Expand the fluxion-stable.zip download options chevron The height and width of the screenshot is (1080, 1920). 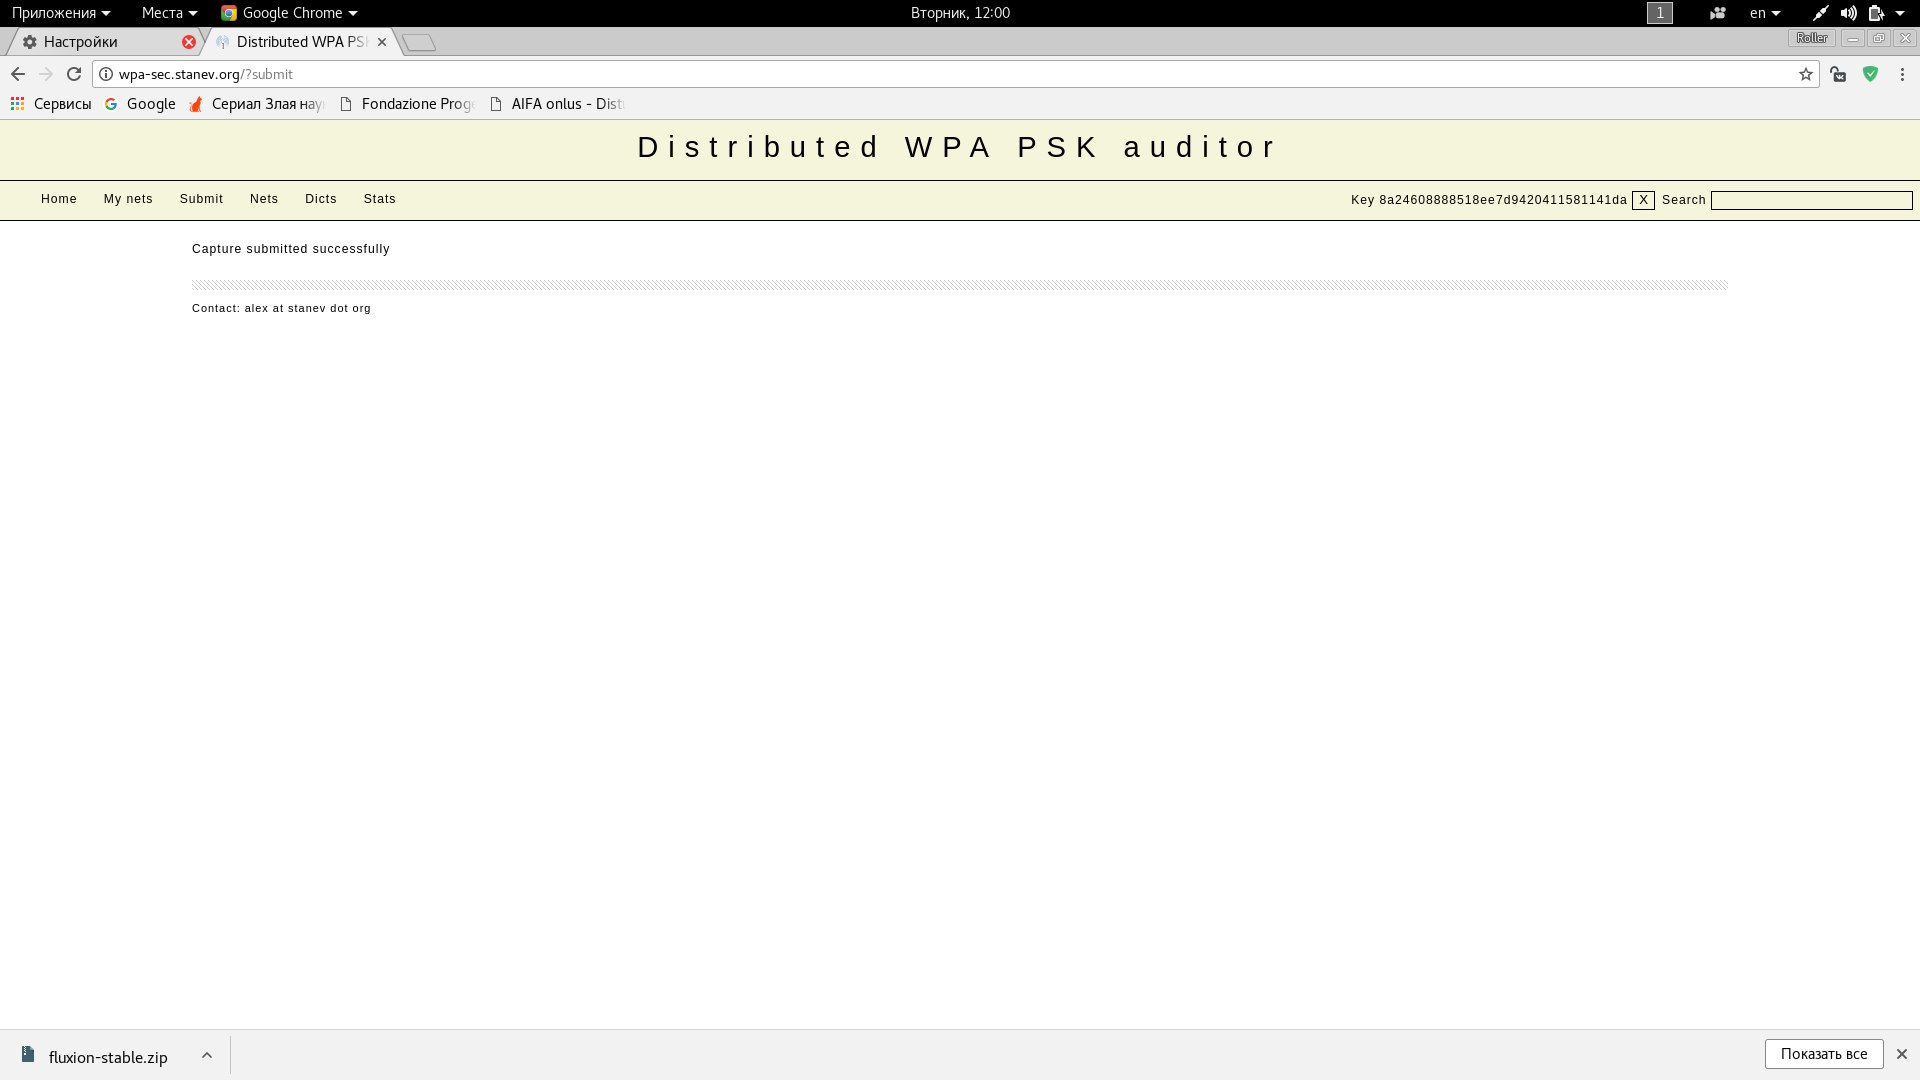pyautogui.click(x=206, y=1056)
